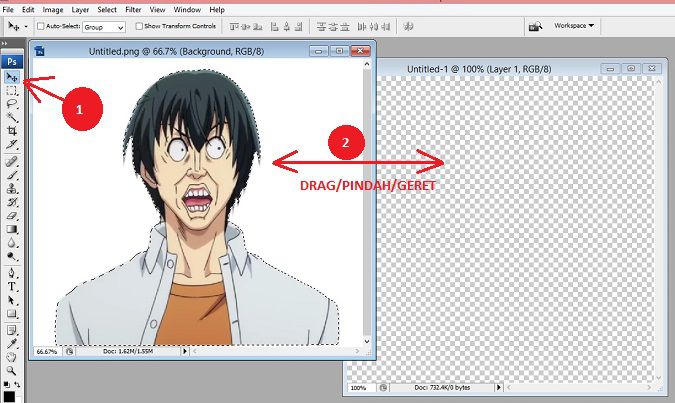This screenshot has height=403, width=675.
Task: Click the Go to Bridge icon
Action: (x=535, y=27)
